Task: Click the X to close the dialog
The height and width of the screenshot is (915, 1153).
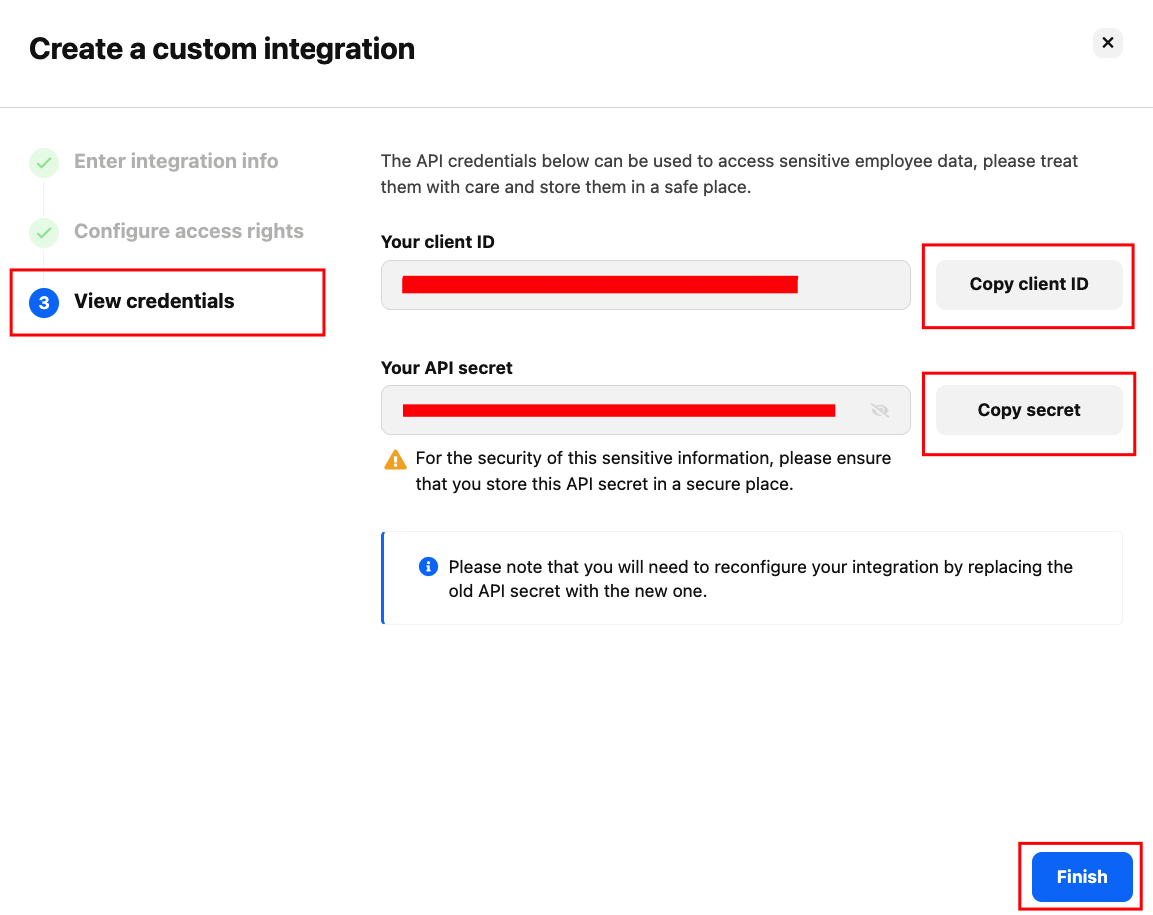Action: 1107,42
